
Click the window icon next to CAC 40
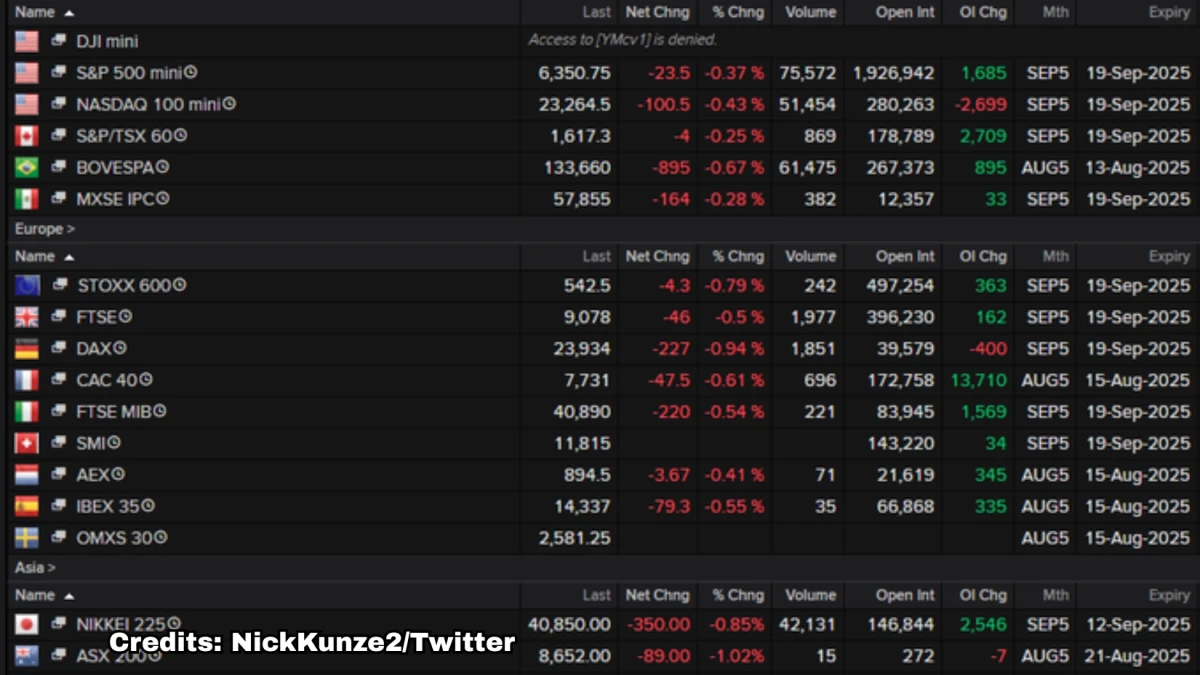(58, 380)
